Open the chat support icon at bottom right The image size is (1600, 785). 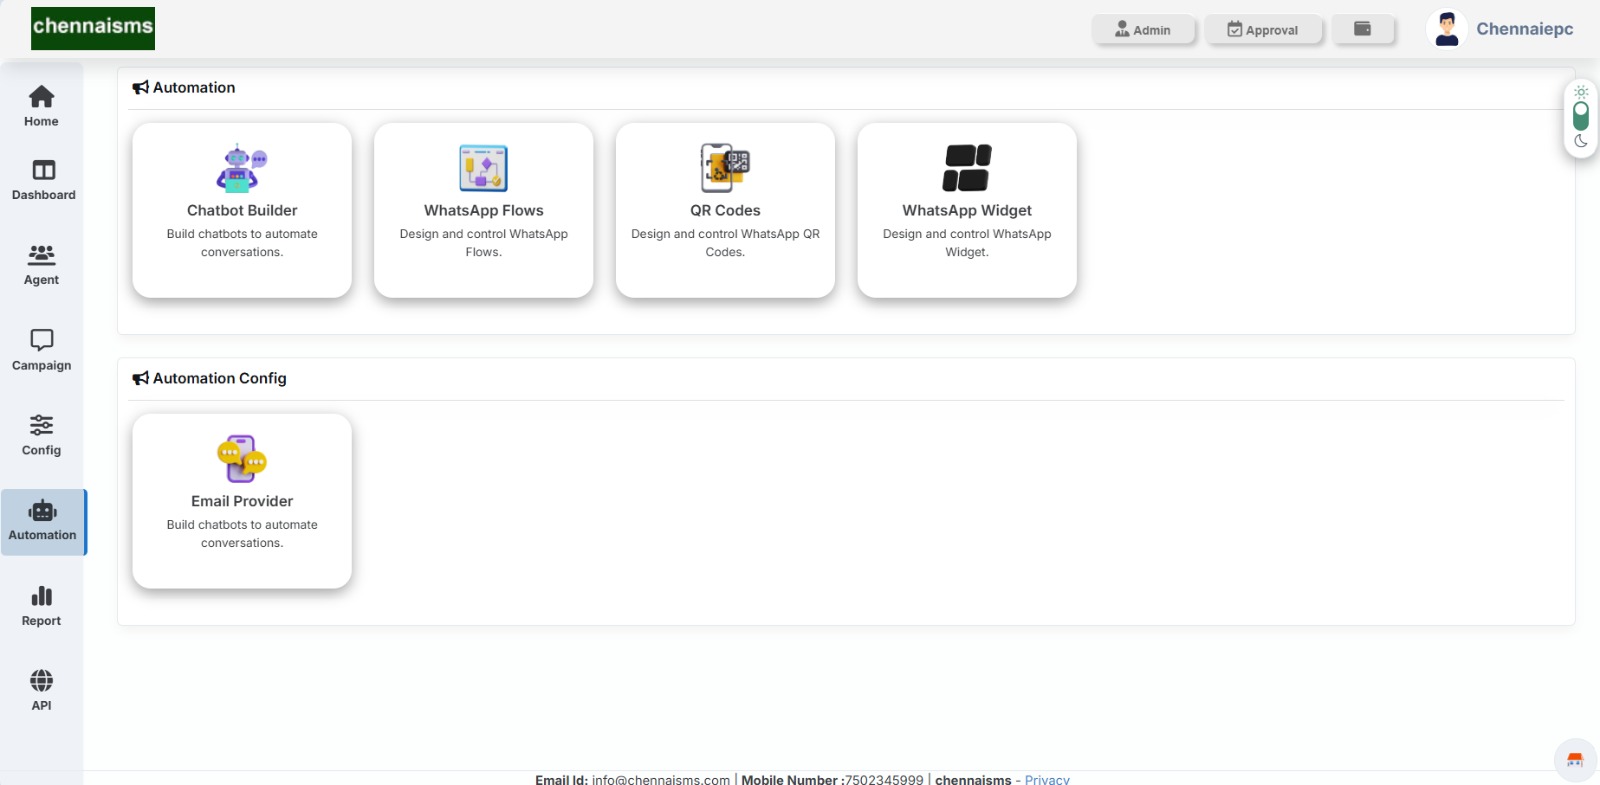(x=1575, y=760)
